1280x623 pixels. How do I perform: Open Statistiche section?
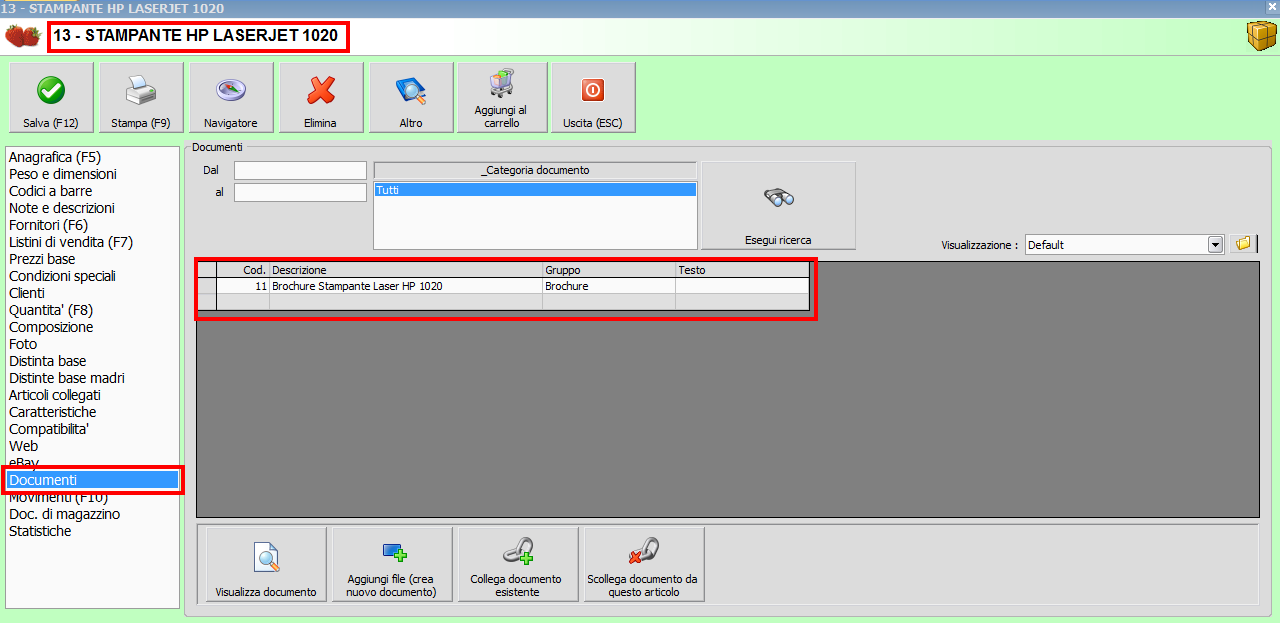[40, 531]
